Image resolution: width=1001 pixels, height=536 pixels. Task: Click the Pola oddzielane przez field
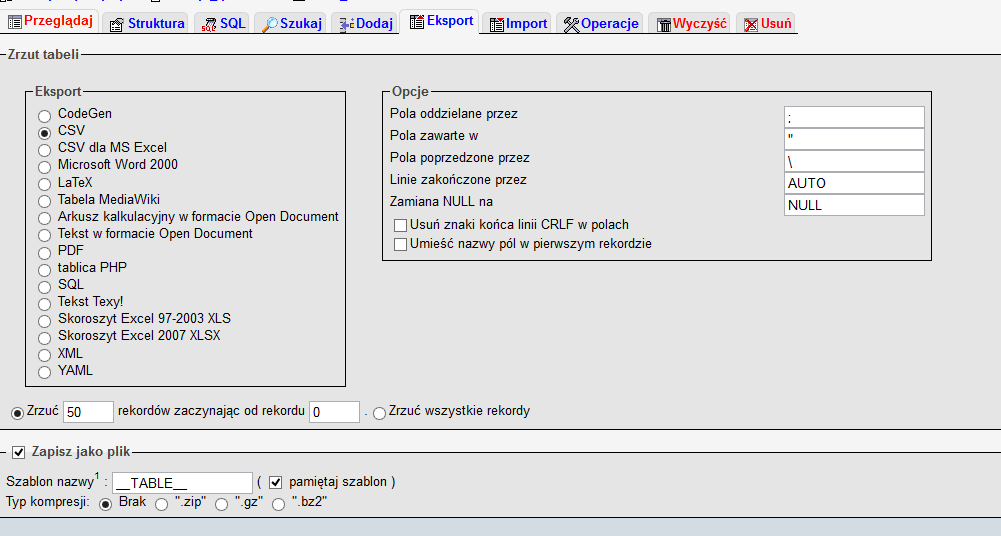[854, 117]
